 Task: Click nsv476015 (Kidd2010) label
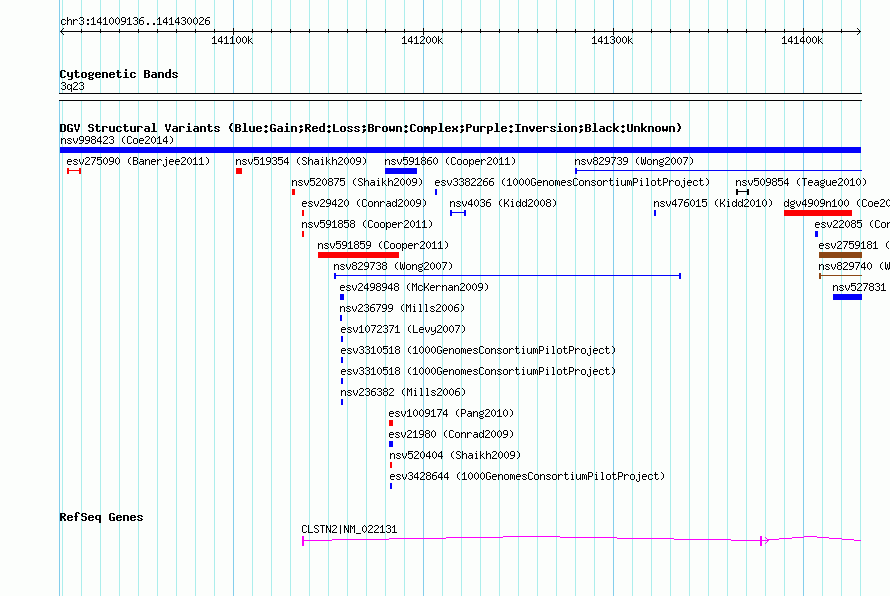(x=713, y=203)
